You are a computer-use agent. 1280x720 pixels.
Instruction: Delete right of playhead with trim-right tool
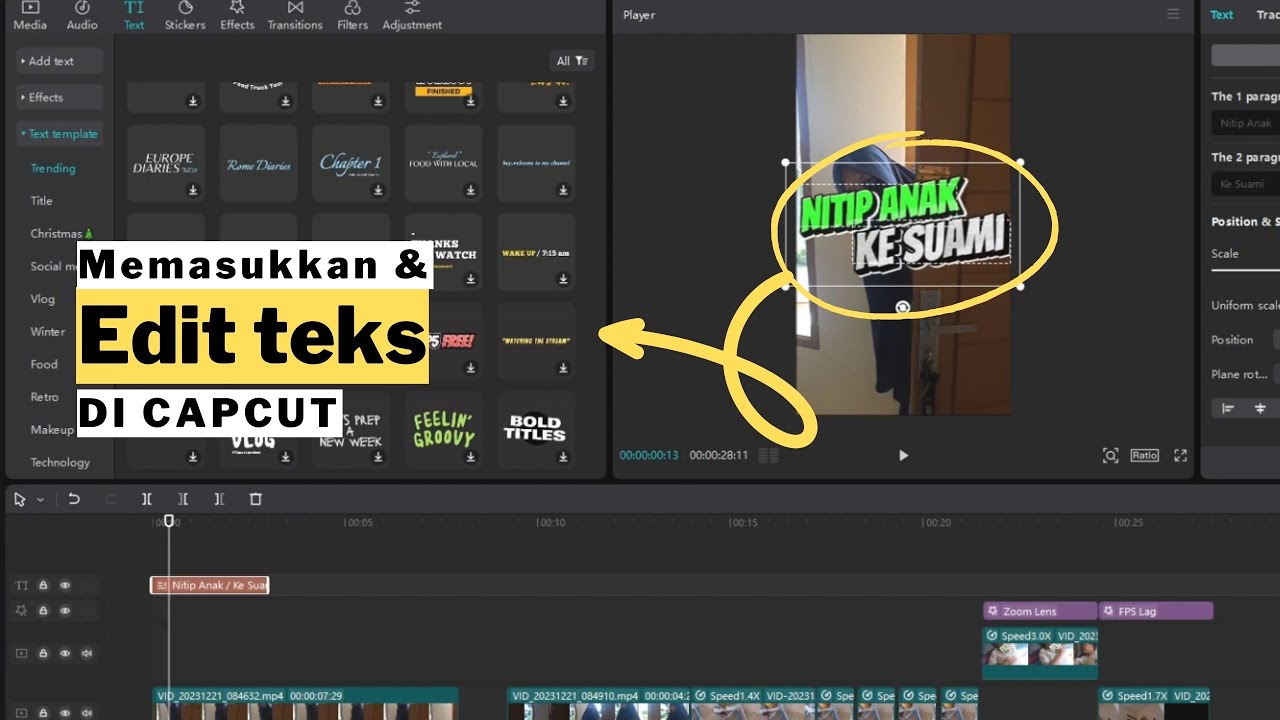219,499
